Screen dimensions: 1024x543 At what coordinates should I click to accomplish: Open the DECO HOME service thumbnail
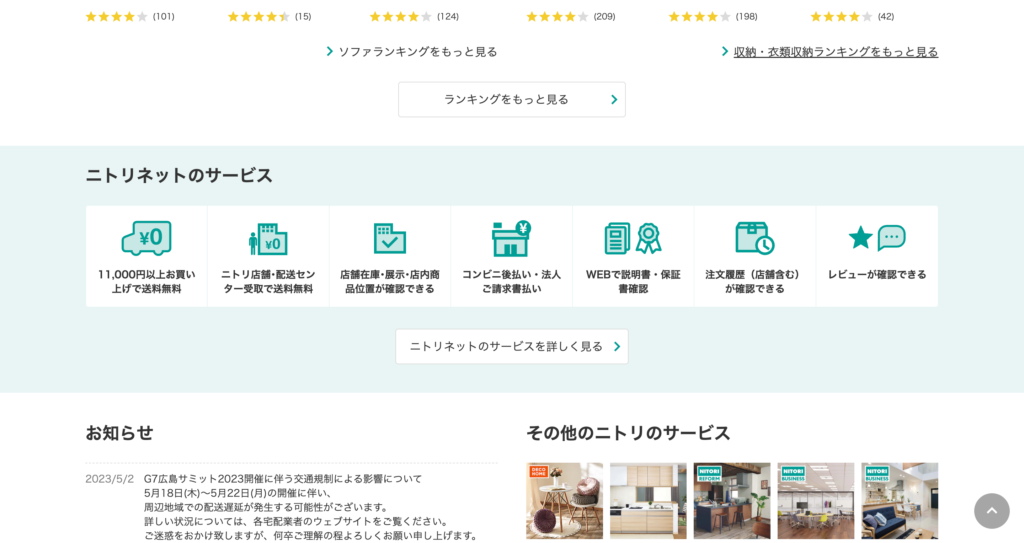[564, 501]
